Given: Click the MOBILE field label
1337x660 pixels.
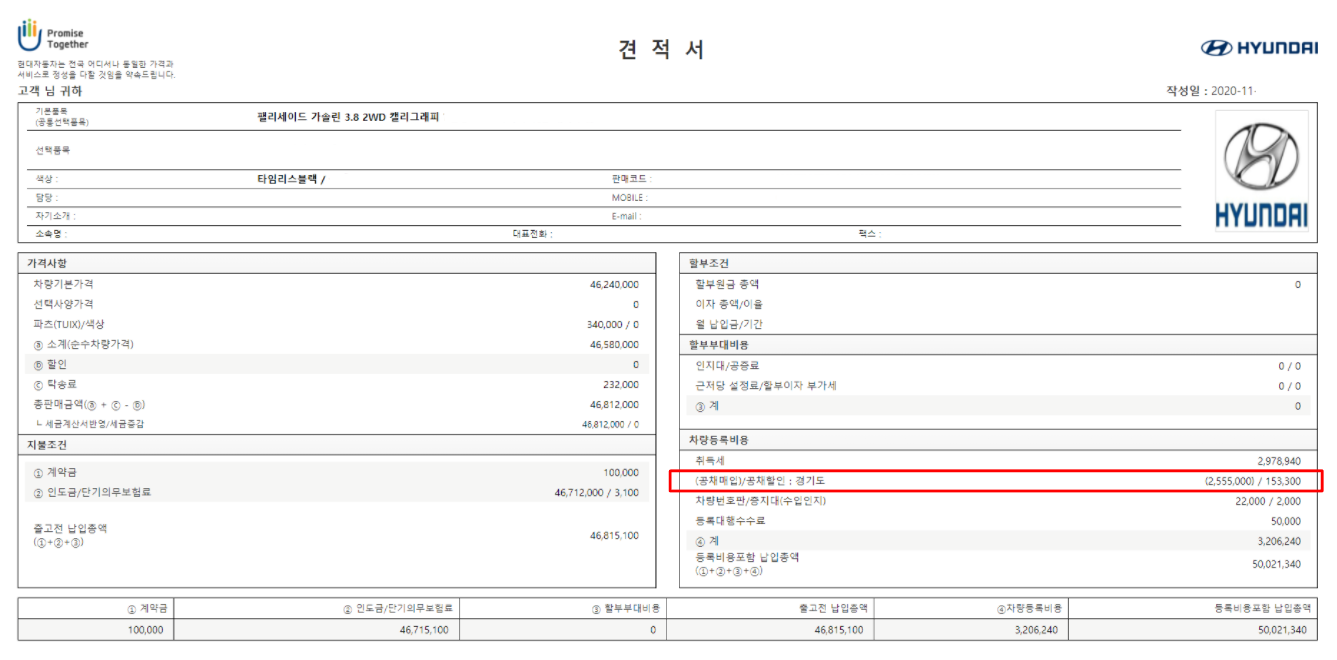Looking at the screenshot, I should (x=630, y=198).
